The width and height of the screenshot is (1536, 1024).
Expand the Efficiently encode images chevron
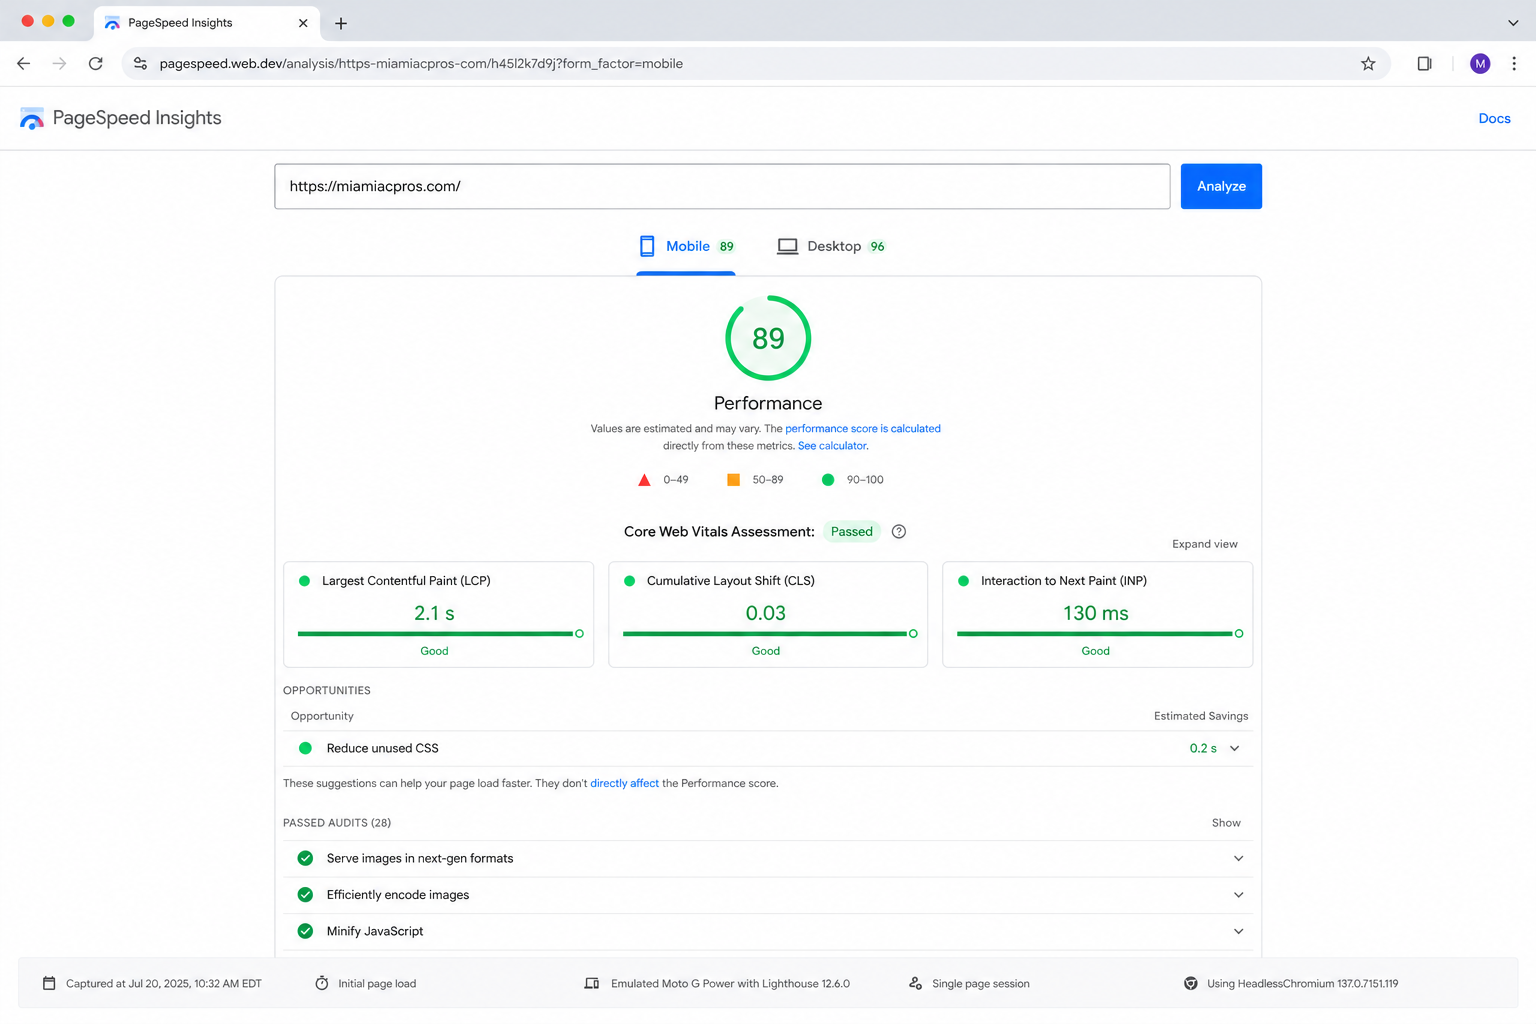tap(1238, 895)
